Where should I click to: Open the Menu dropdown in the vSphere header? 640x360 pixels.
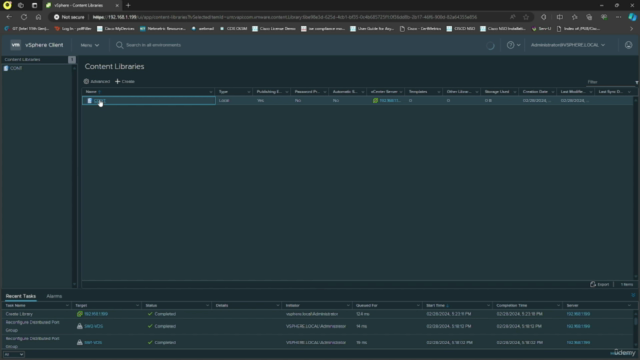(89, 45)
